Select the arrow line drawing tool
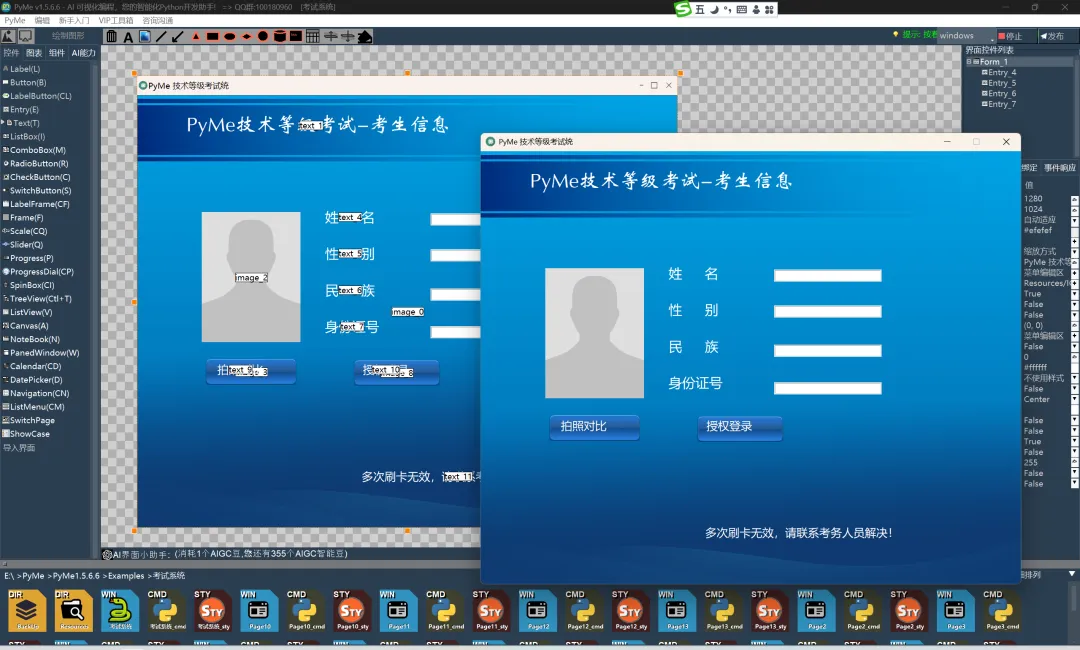 [x=178, y=36]
